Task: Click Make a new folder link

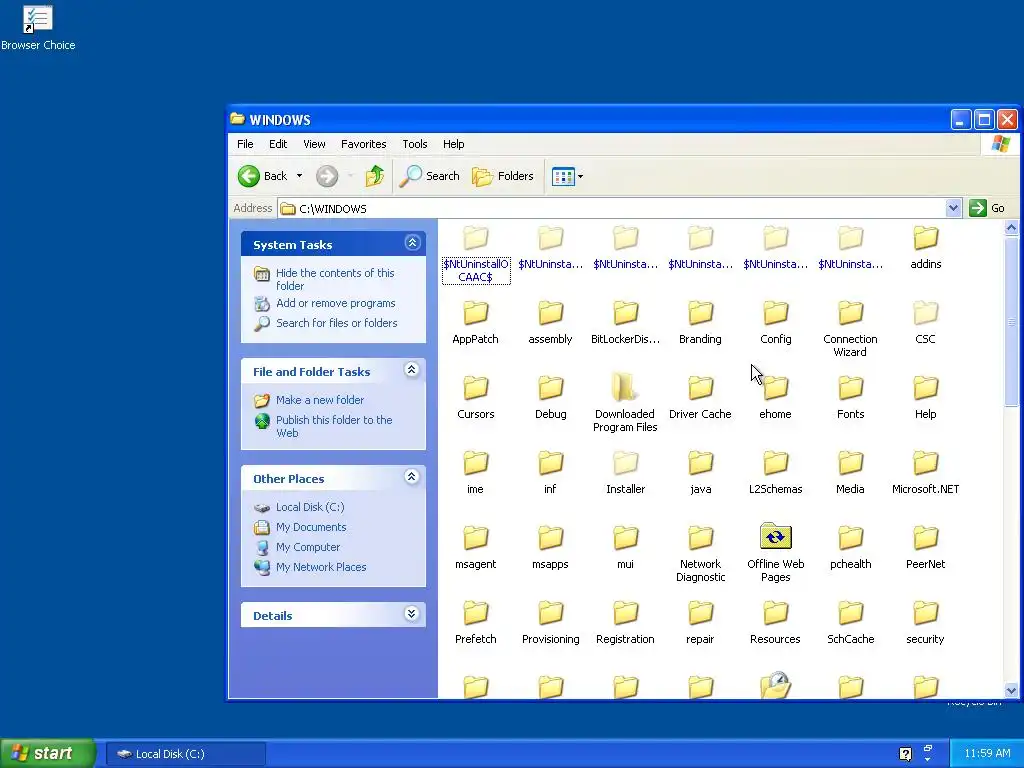Action: coord(320,400)
